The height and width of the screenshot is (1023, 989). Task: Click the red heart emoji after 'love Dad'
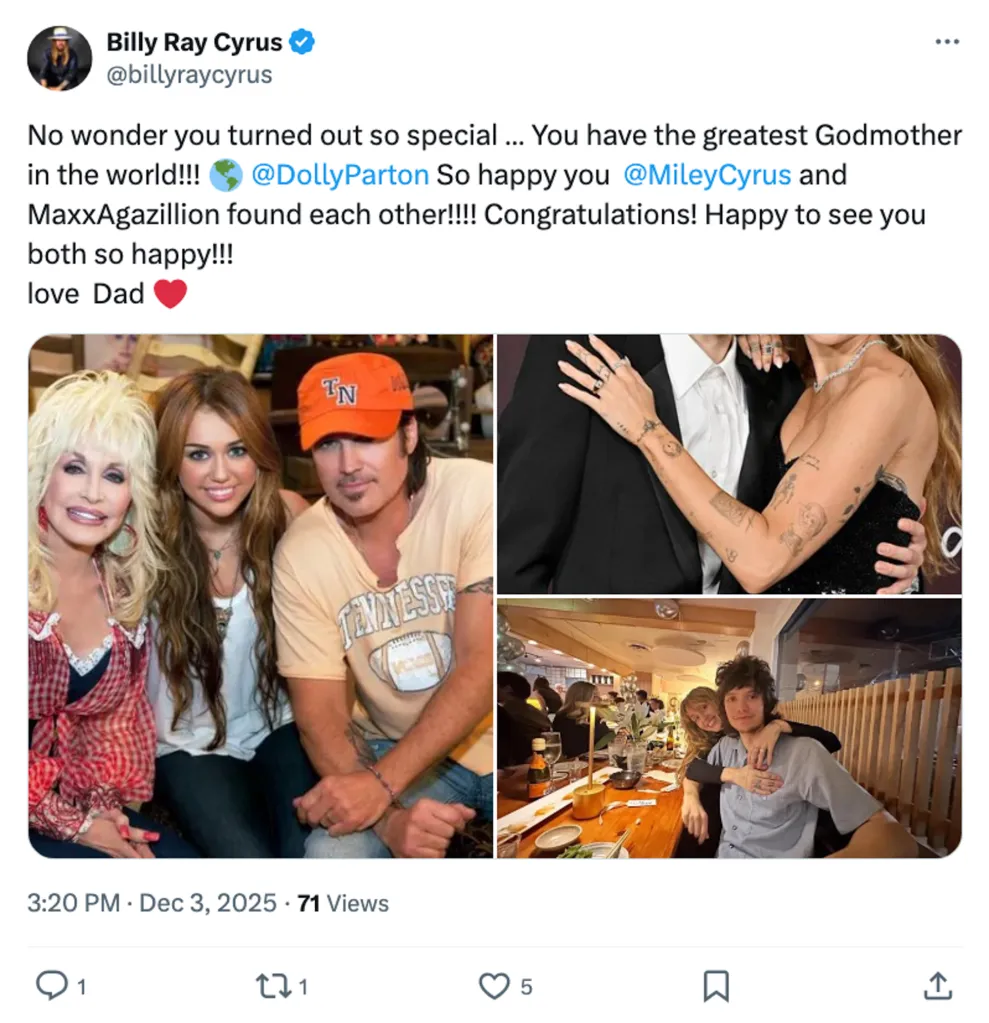(172, 293)
